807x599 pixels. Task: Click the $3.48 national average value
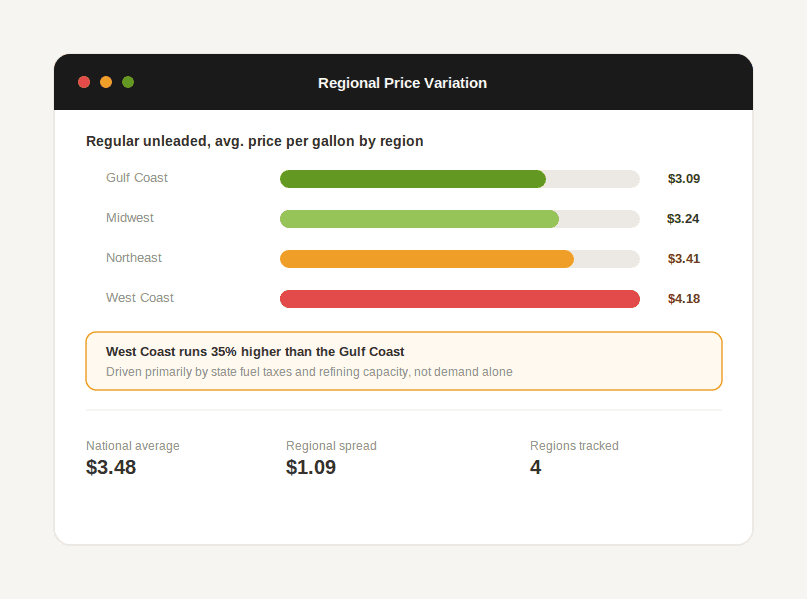[x=111, y=467]
